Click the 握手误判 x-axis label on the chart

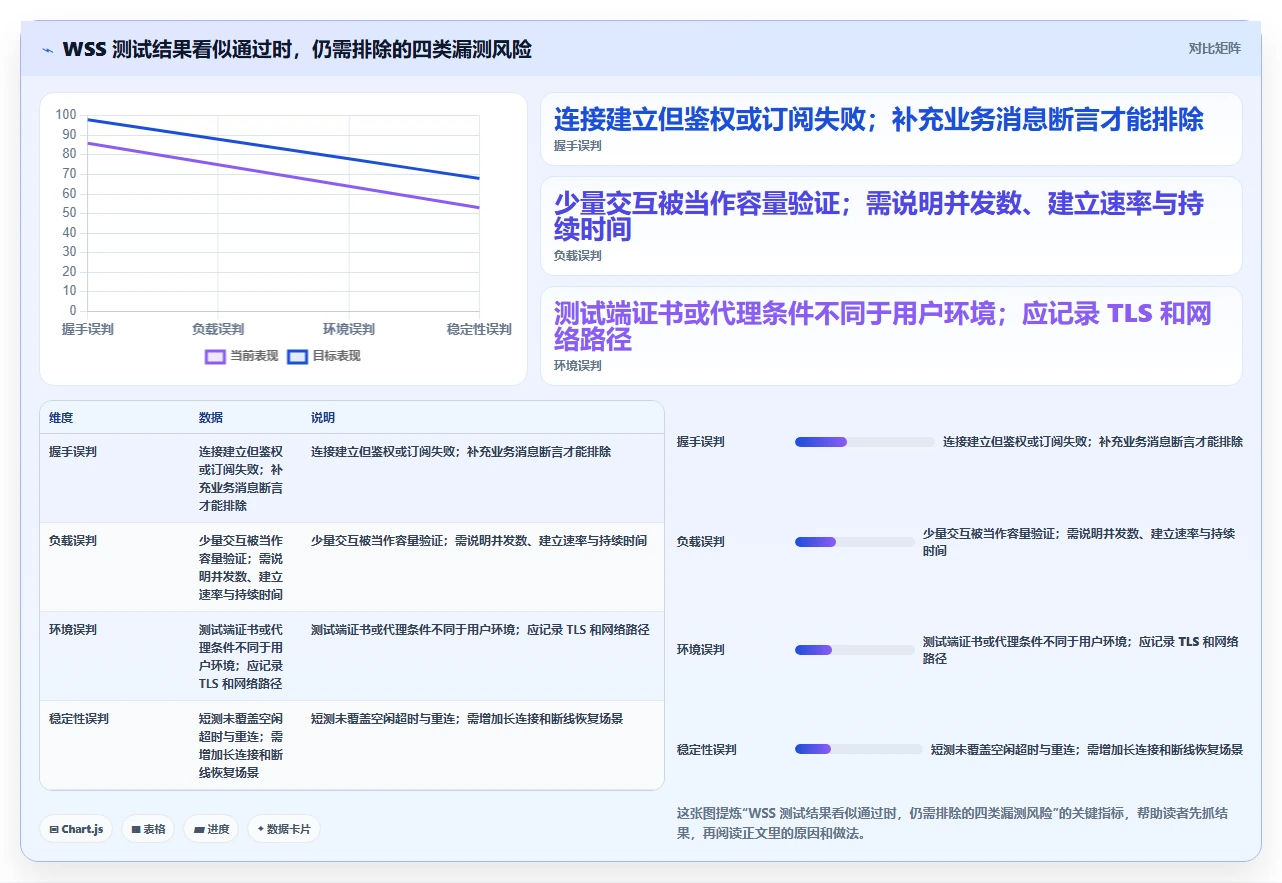click(88, 329)
